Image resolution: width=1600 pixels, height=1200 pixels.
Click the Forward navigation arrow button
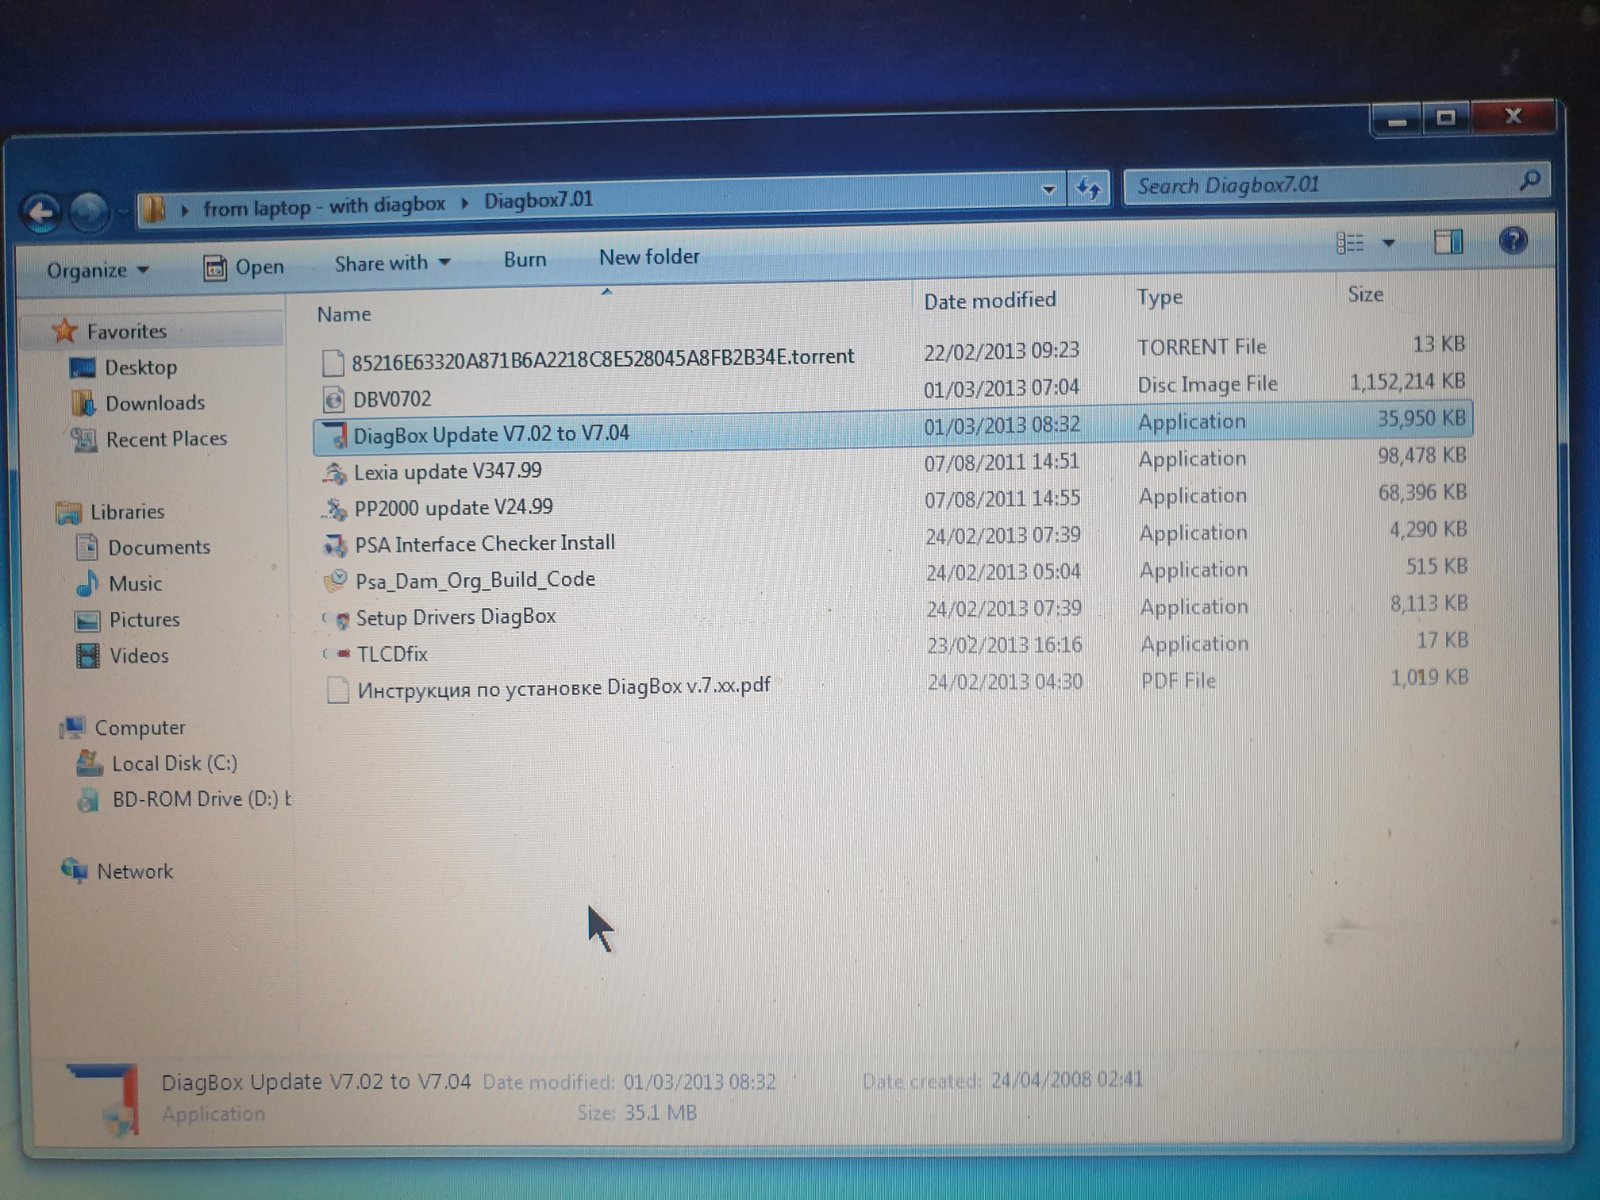pos(88,211)
